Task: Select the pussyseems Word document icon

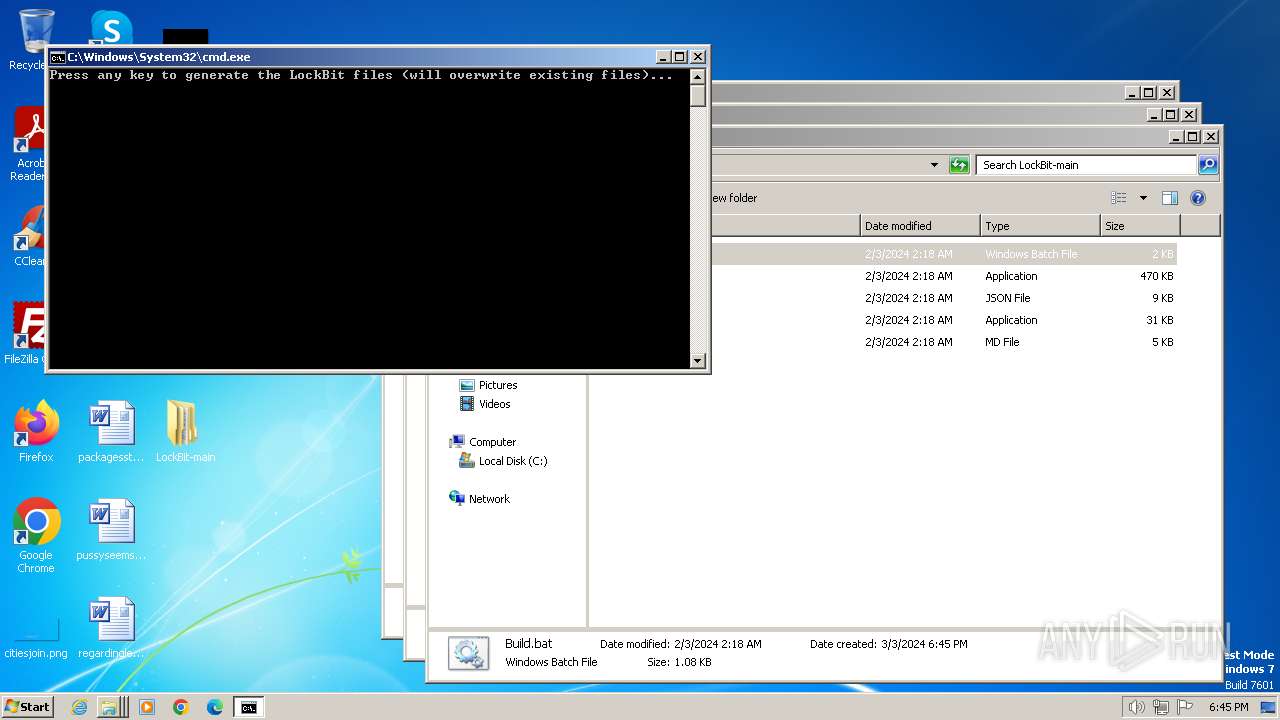Action: click(x=111, y=531)
